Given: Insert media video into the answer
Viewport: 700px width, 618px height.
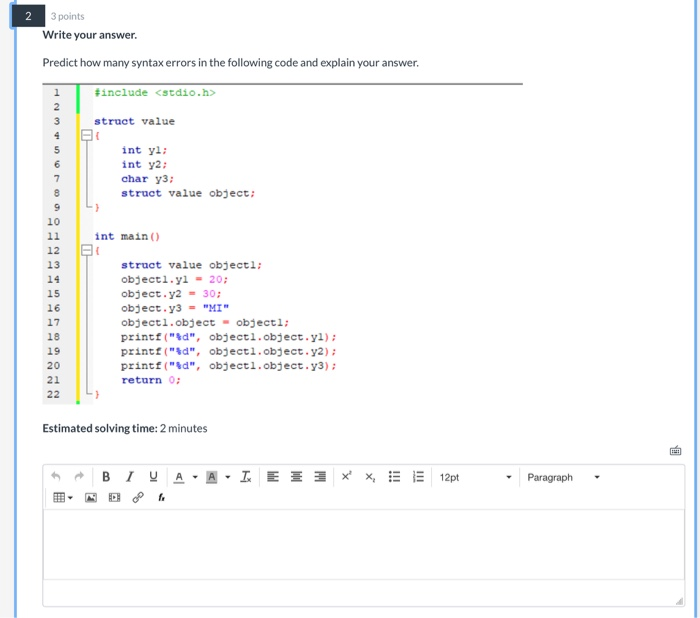Looking at the screenshot, I should (x=114, y=497).
